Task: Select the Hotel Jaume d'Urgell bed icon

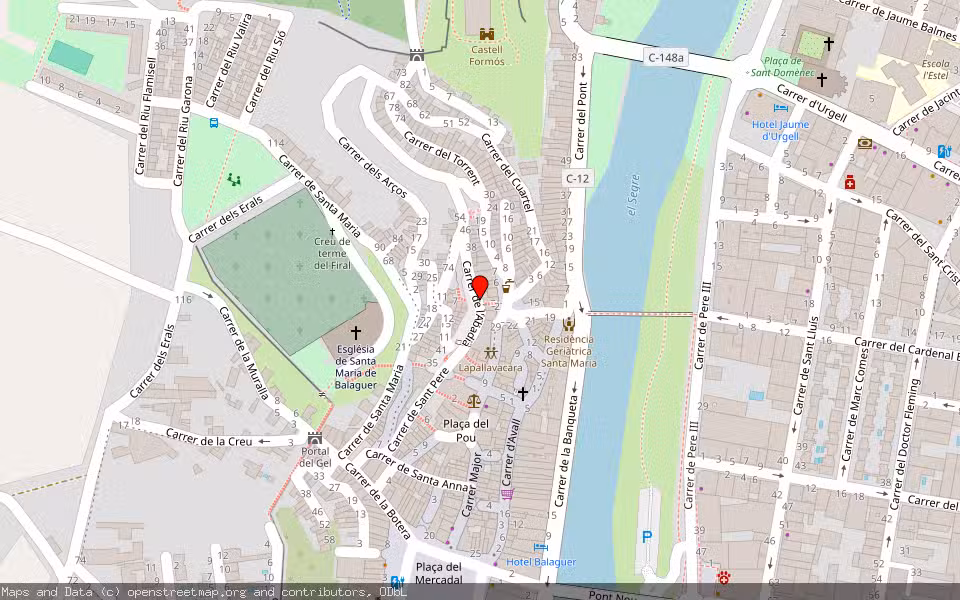Action: tap(781, 108)
